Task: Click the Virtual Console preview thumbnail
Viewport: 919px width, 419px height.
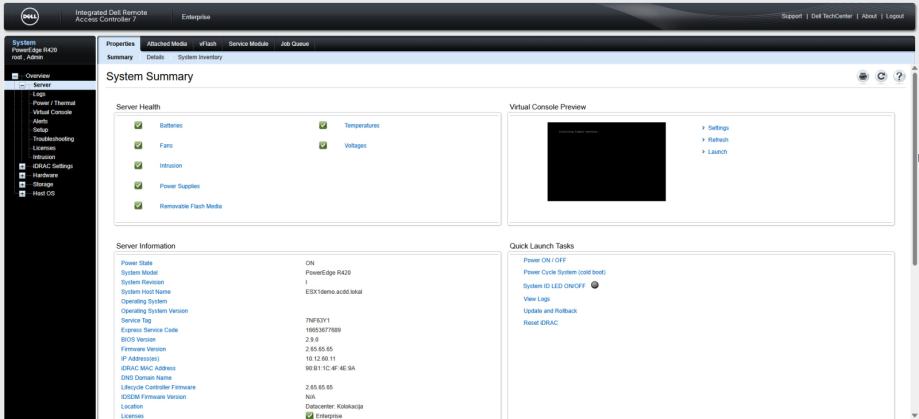Action: coord(607,161)
